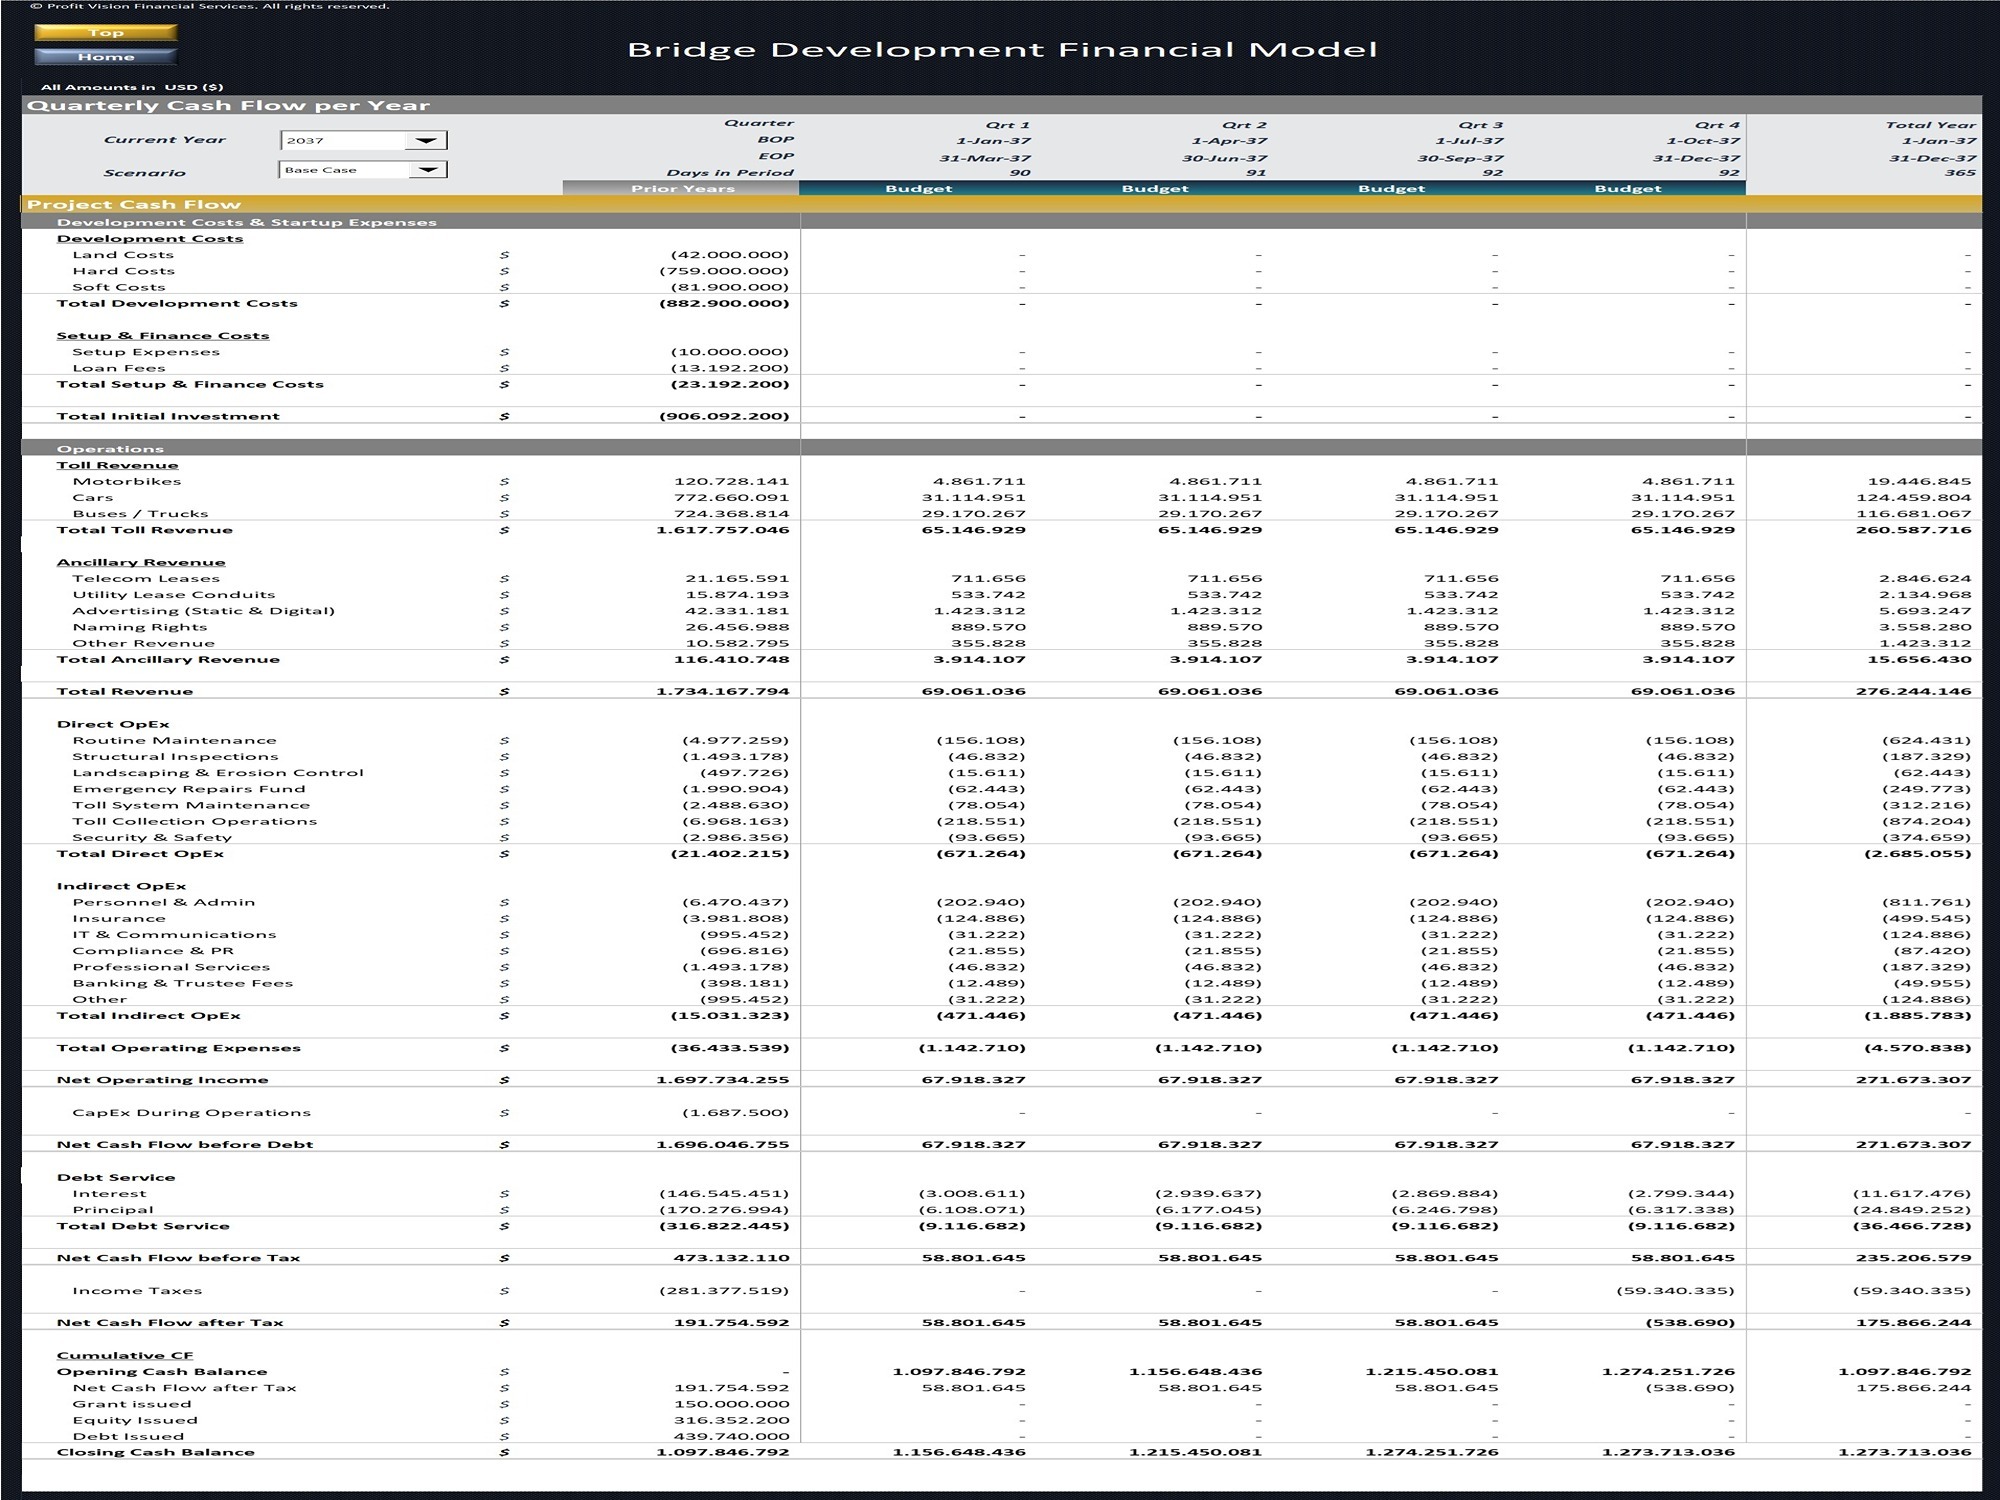Click the Prior Years column header

[682, 188]
